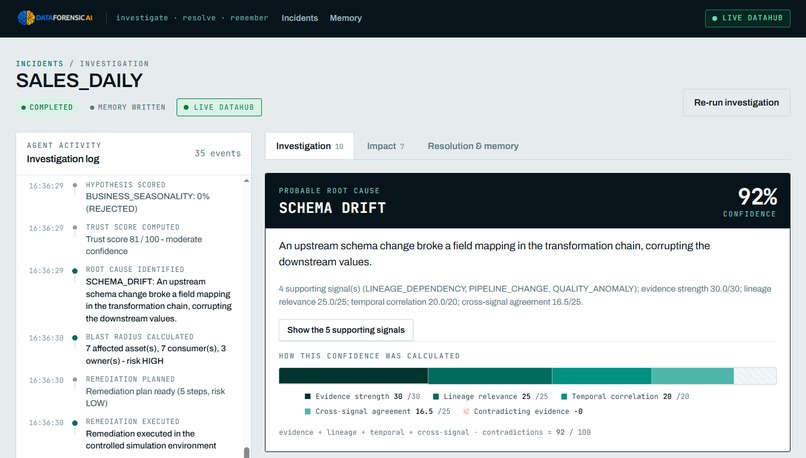Open the Resolution & memory tab
Screen dimensions: 806x458
473,146
